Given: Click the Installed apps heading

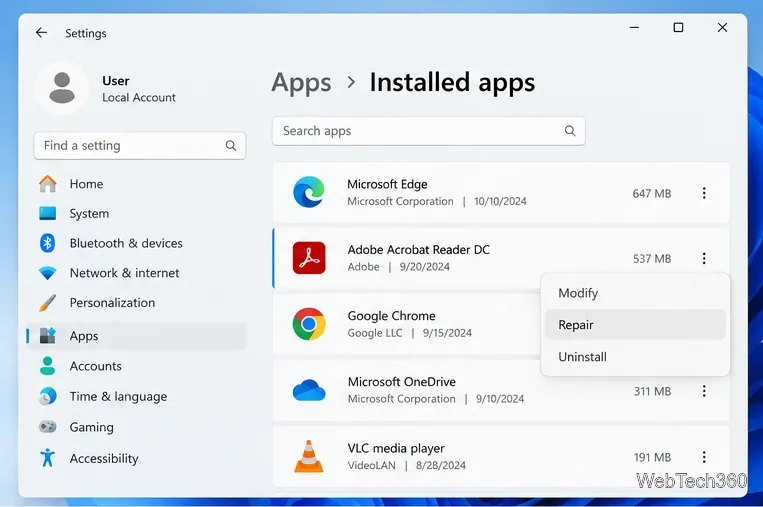Looking at the screenshot, I should [x=452, y=82].
